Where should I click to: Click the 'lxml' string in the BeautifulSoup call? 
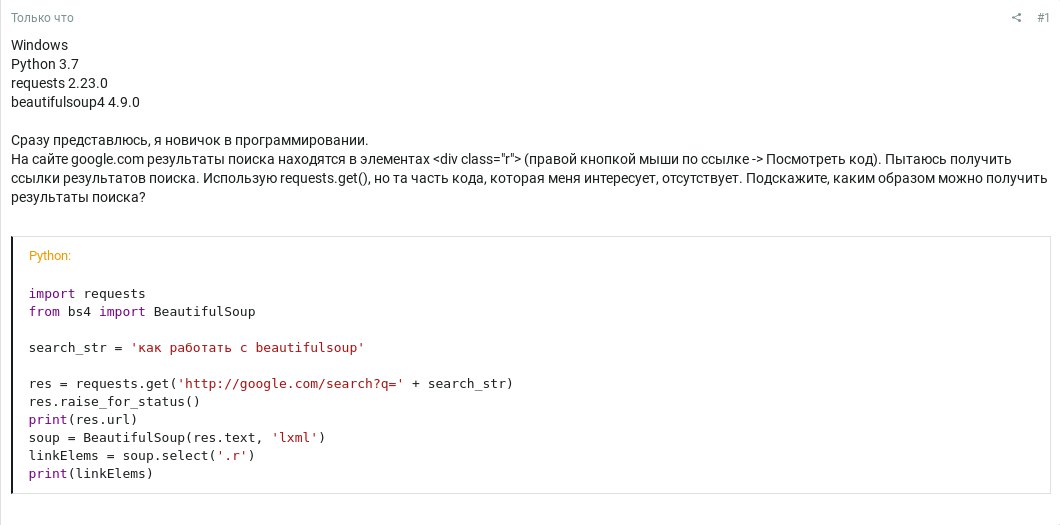tap(294, 438)
